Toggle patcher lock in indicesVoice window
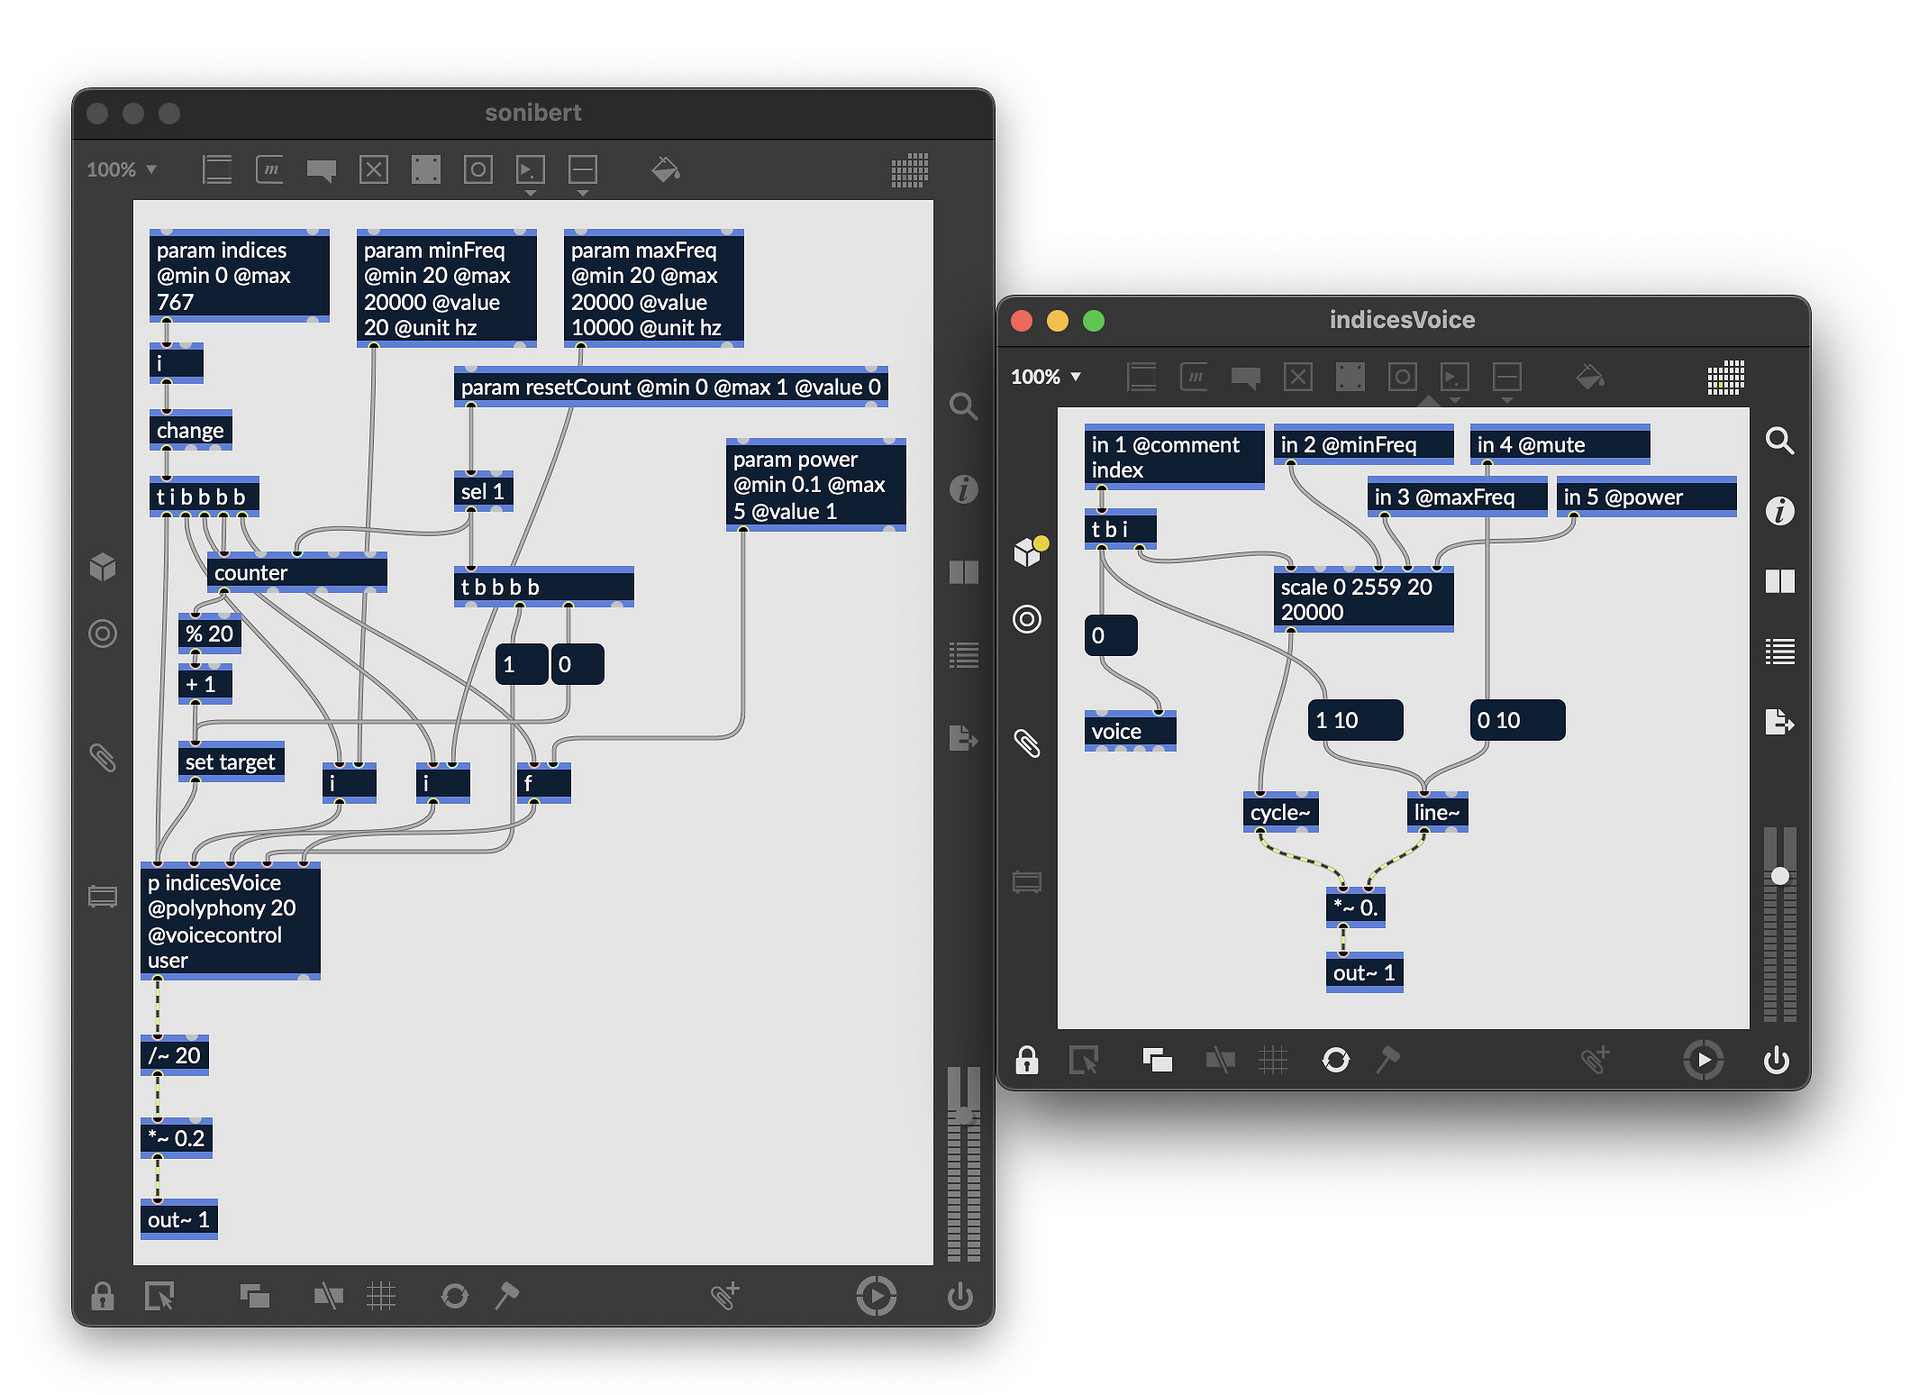Image resolution: width=1919 pixels, height=1395 pixels. click(1026, 1060)
